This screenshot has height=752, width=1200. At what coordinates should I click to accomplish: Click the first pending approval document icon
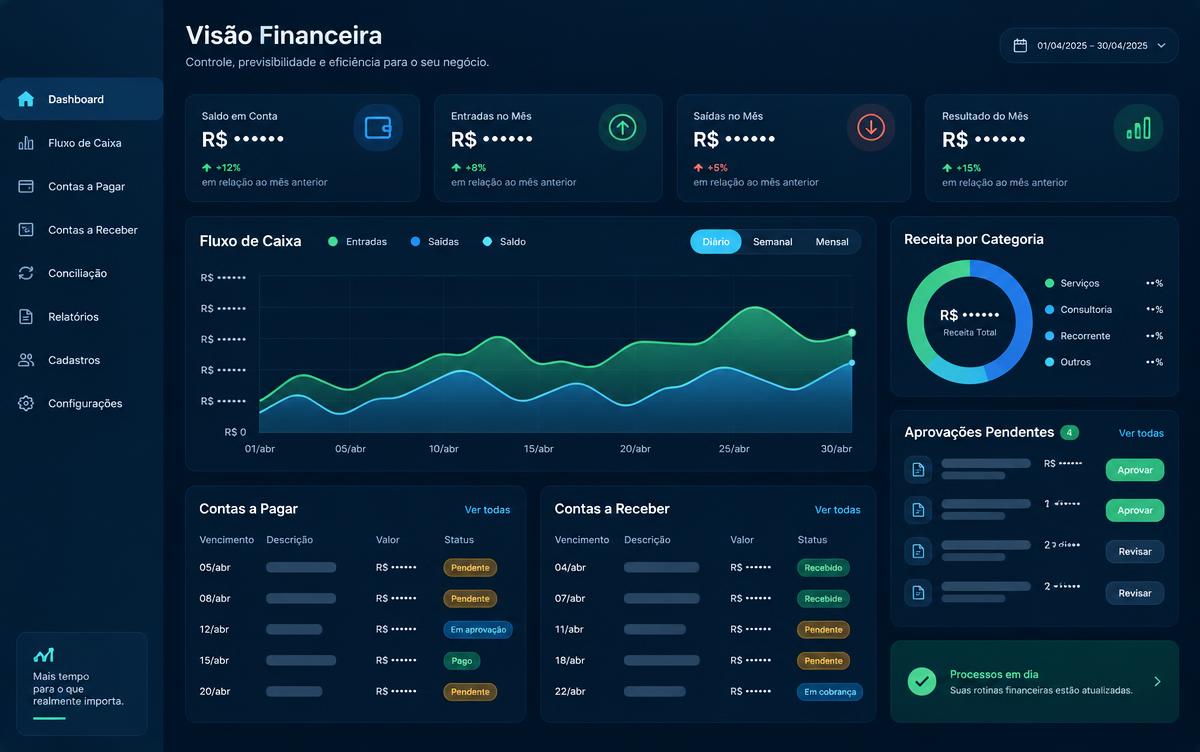[918, 469]
